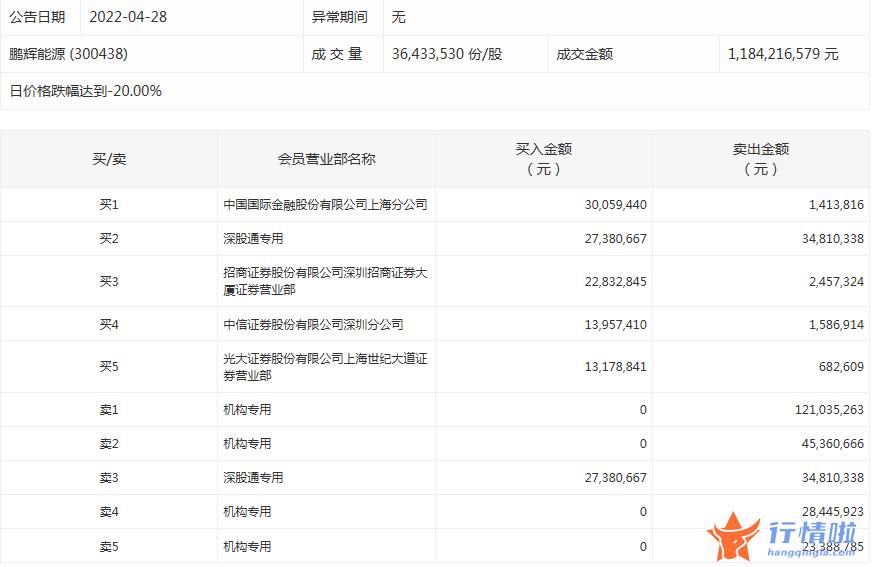Screen dimensions: 872x567
Task: Click 机构专用 in the 卖2 row
Action: point(247,444)
